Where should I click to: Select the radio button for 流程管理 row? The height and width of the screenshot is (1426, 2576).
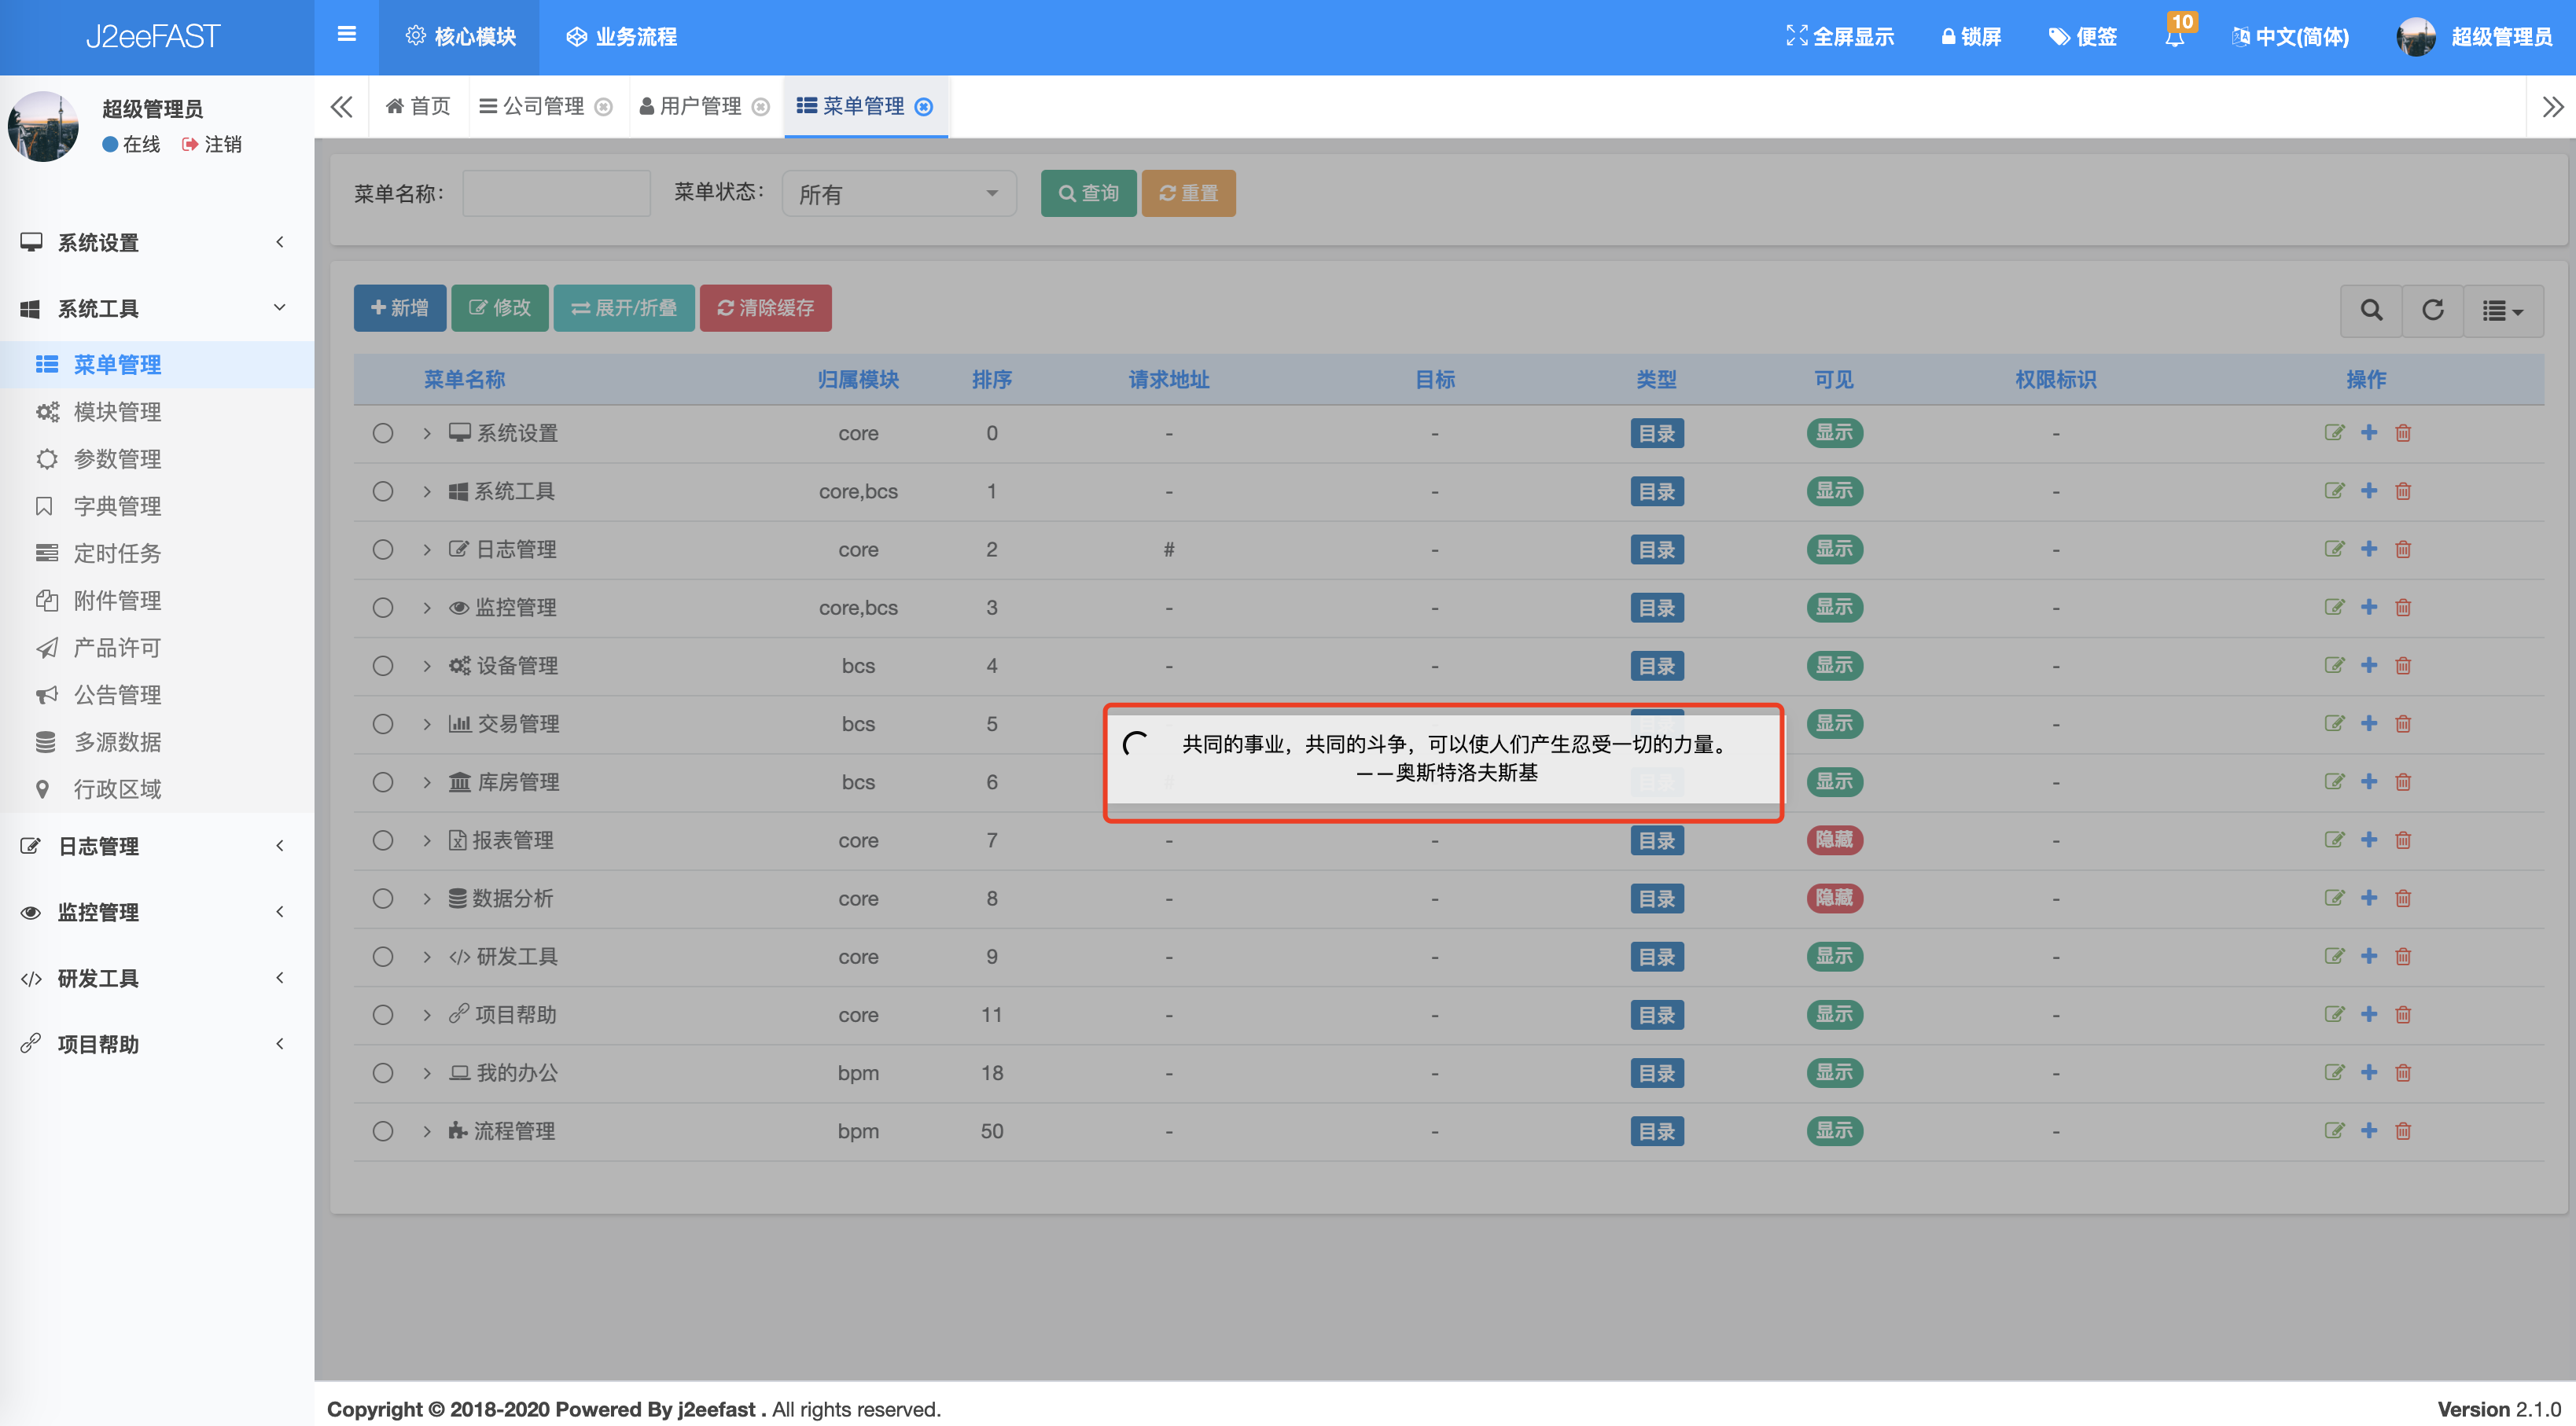383,1131
